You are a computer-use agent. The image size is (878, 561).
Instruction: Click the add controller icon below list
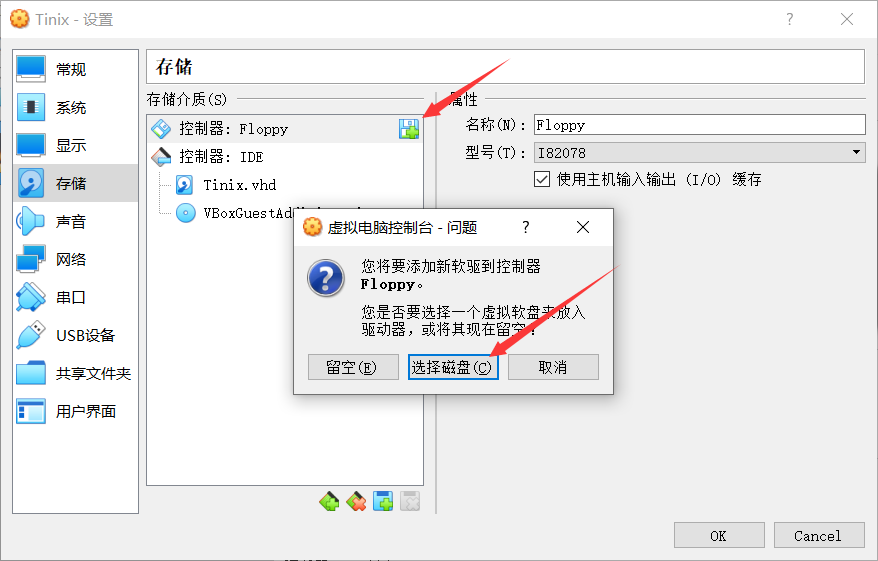[x=329, y=501]
